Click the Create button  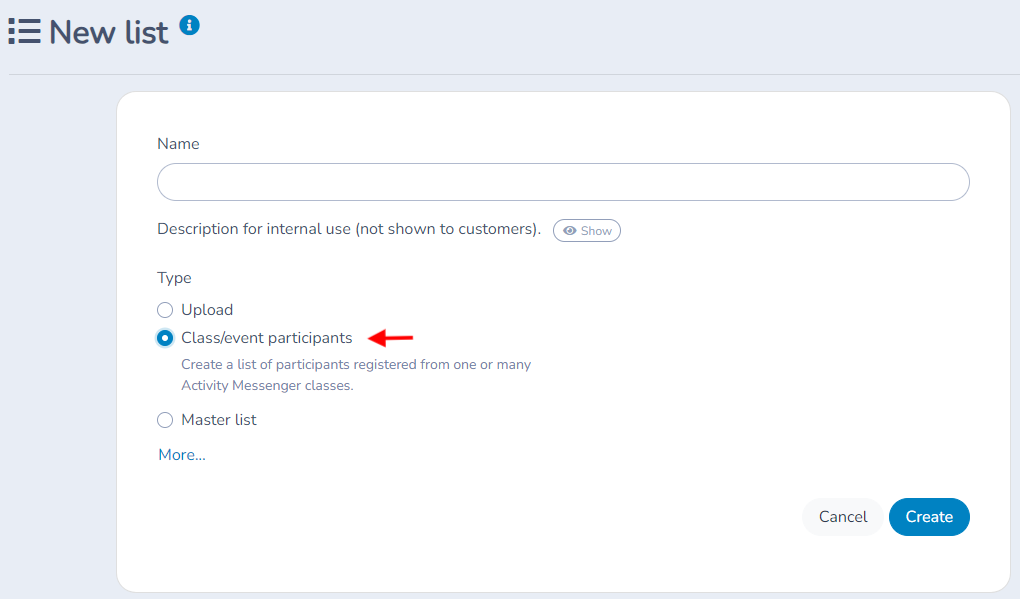click(929, 517)
